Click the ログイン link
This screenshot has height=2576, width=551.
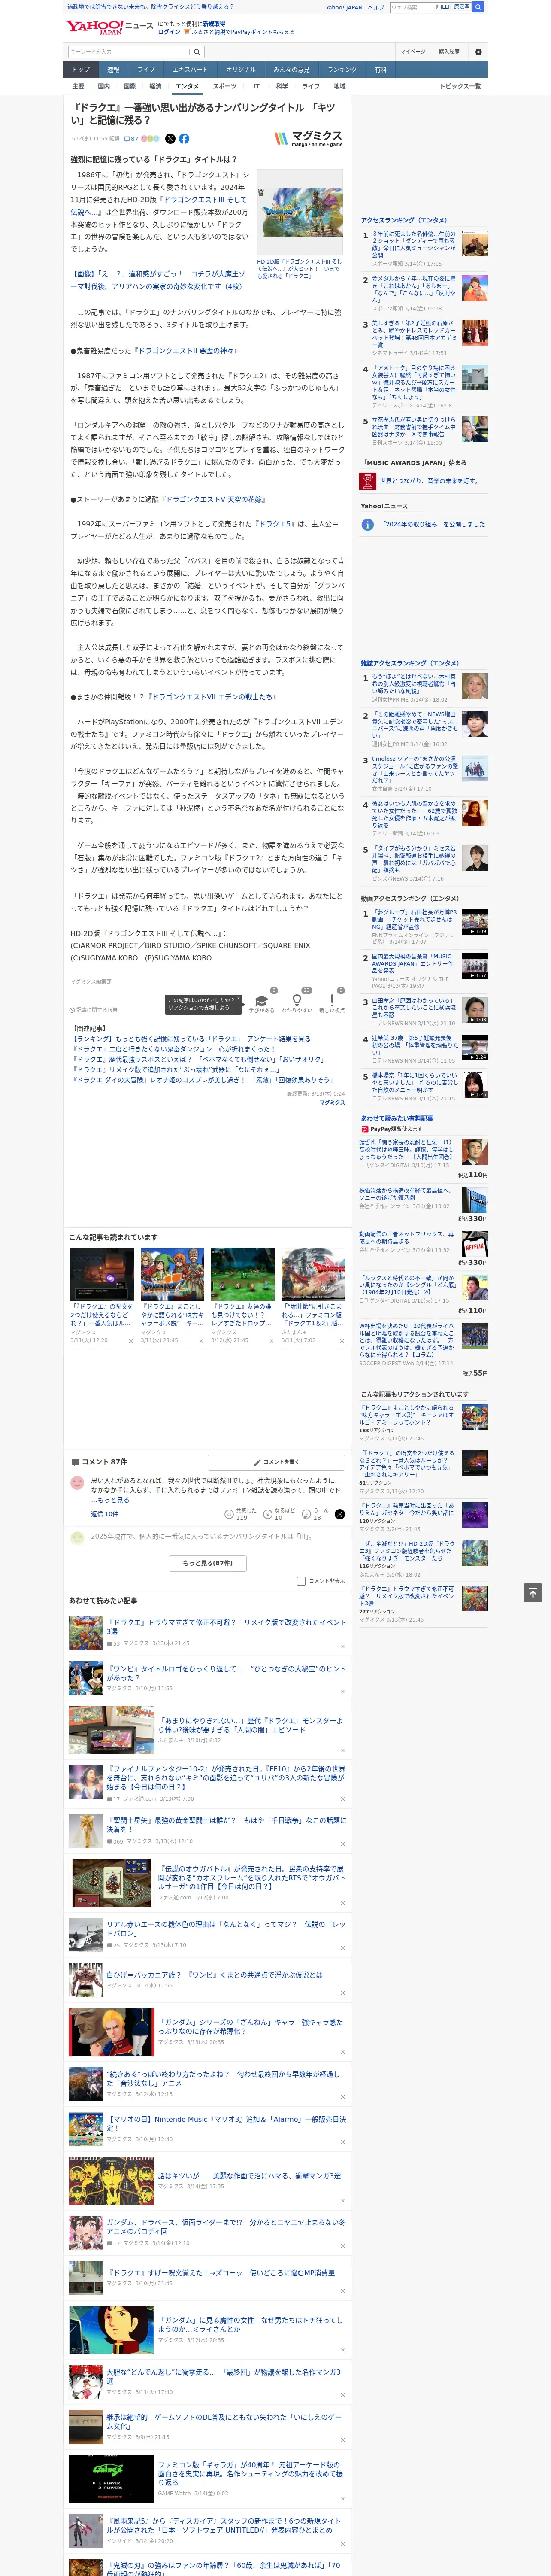point(169,32)
